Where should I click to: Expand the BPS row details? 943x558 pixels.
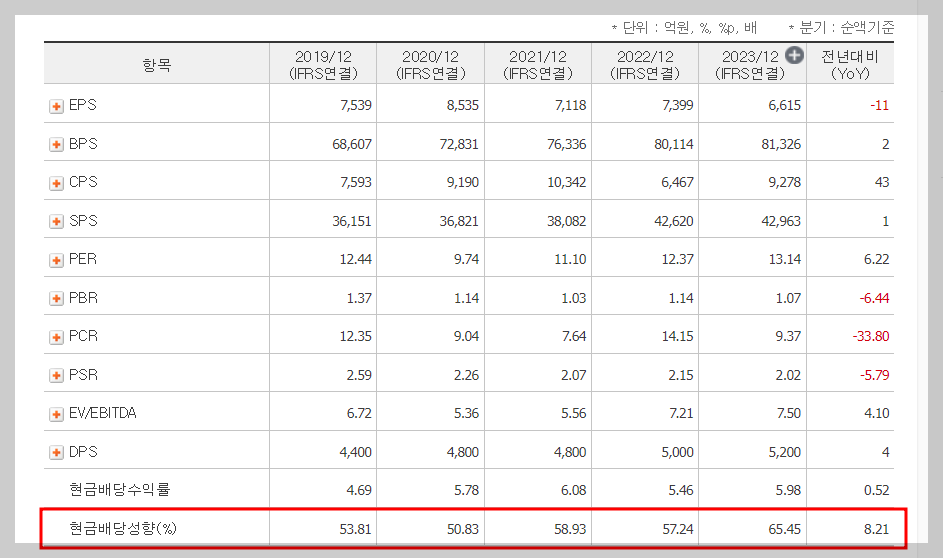[57, 145]
